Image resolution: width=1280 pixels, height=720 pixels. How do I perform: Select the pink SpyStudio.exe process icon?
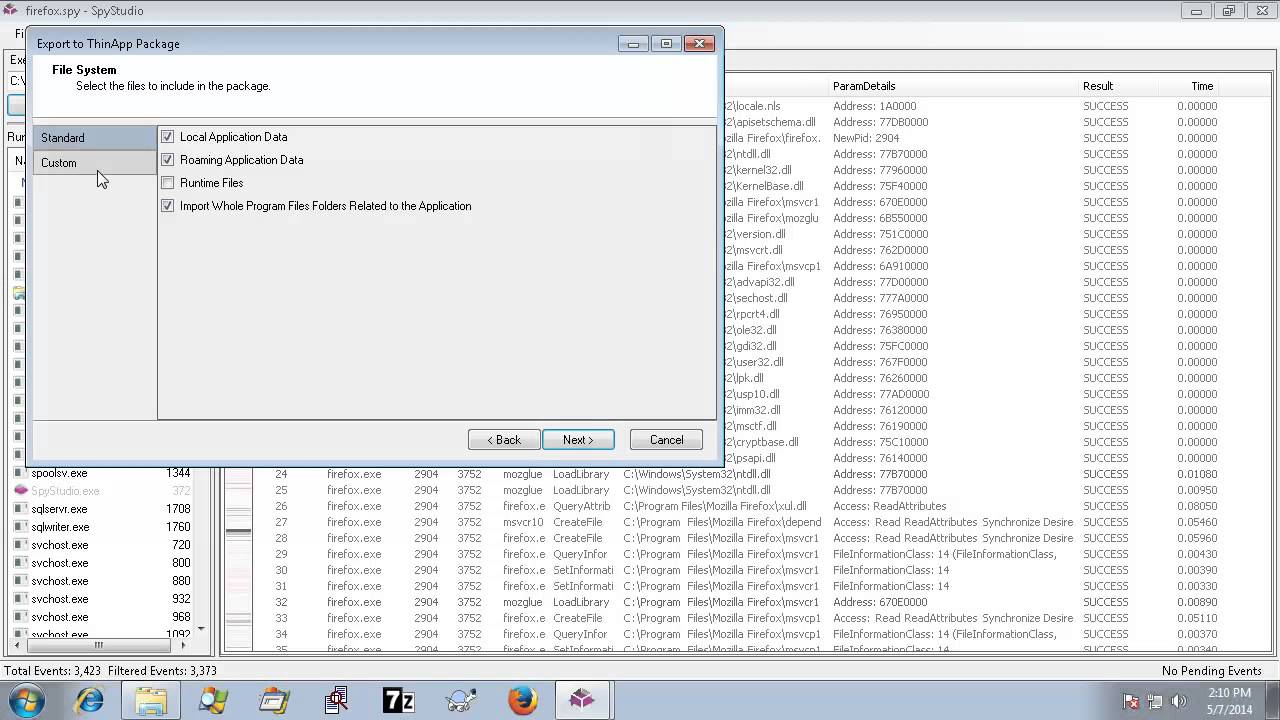20,491
